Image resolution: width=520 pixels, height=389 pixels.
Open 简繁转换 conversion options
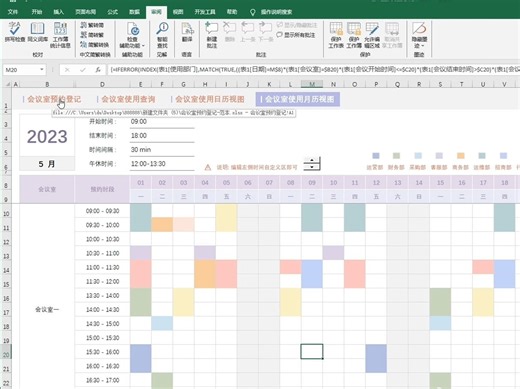(95, 45)
